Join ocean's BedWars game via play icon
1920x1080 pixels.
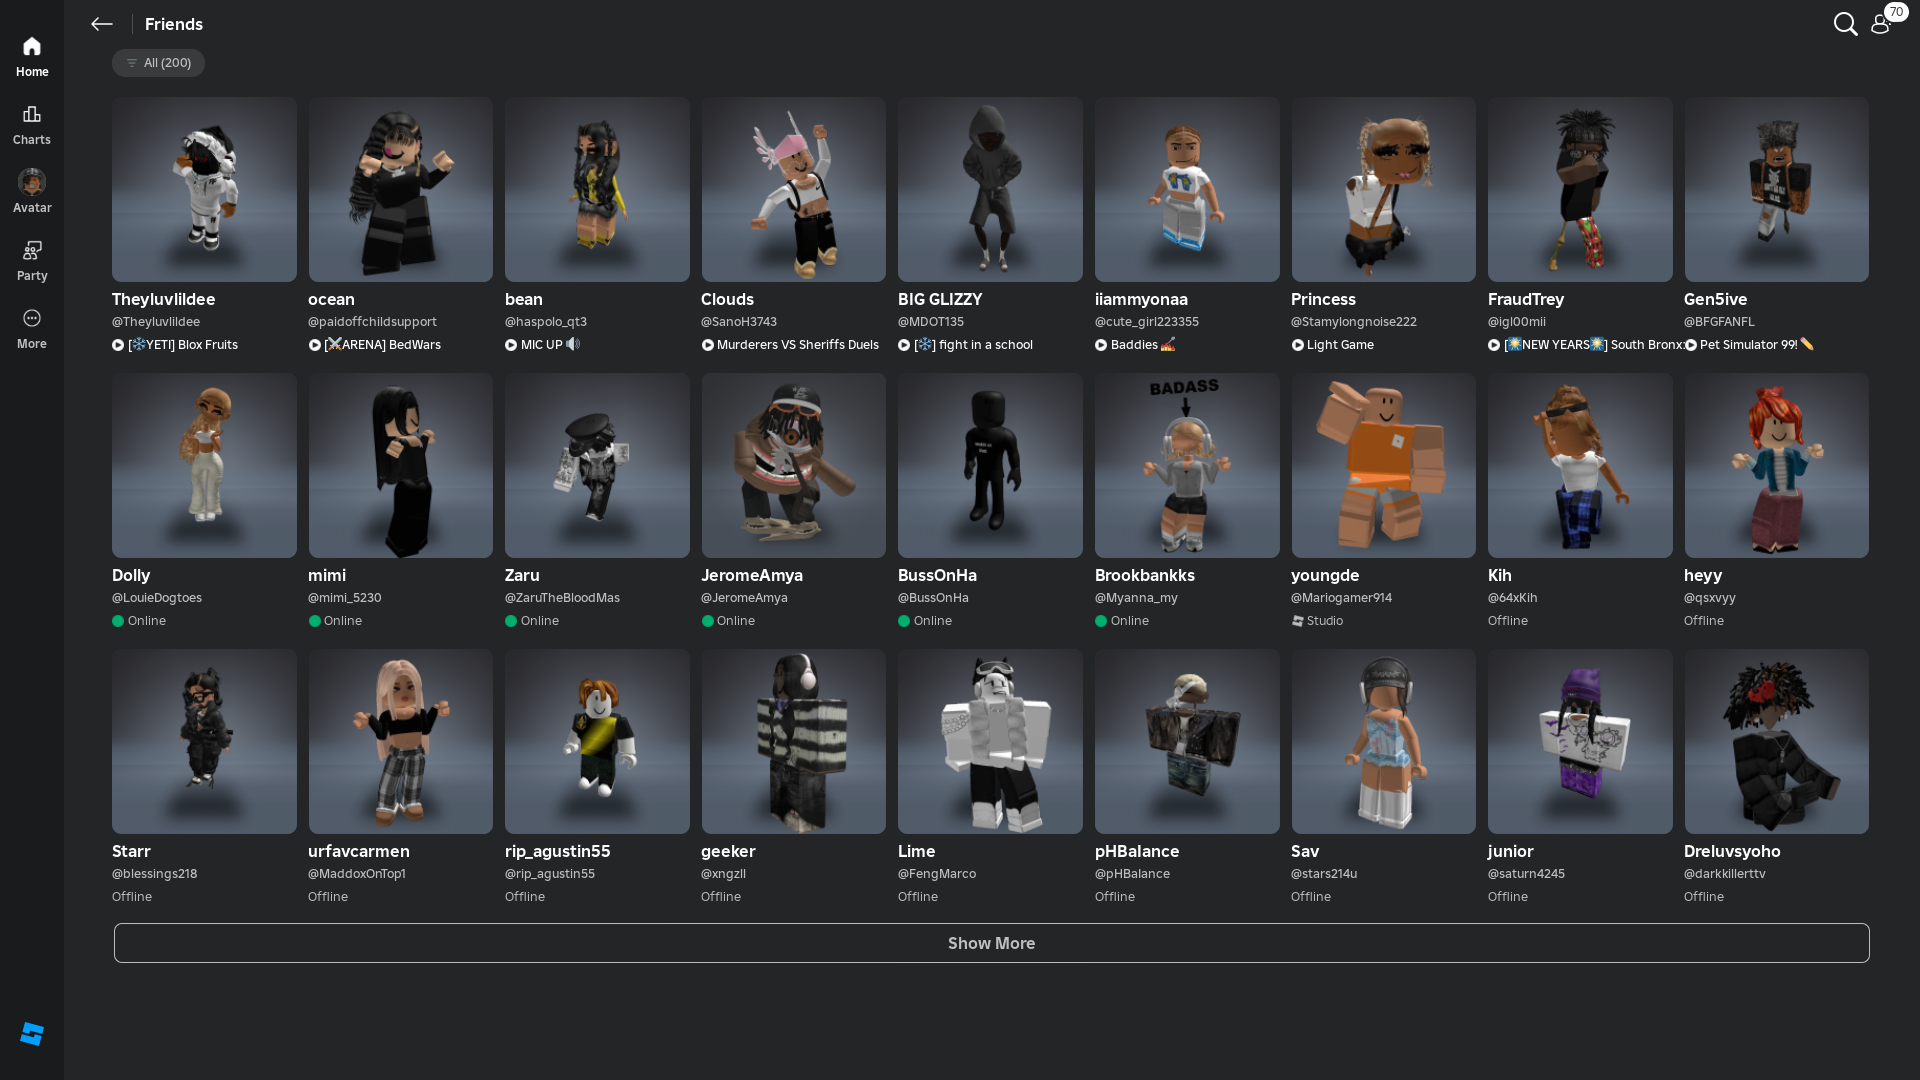click(x=315, y=345)
